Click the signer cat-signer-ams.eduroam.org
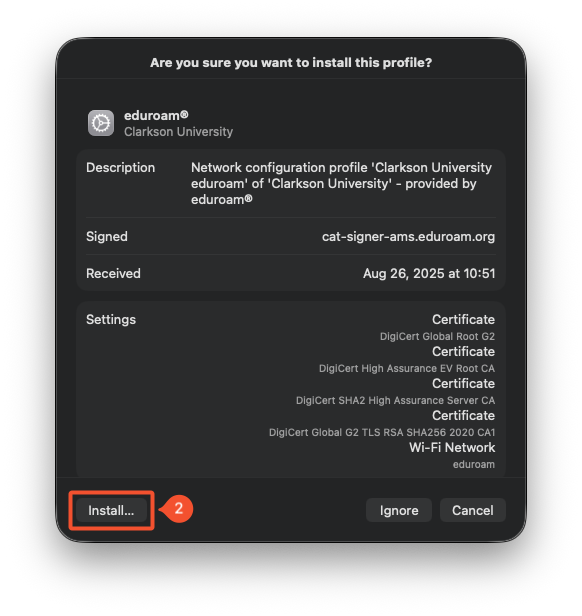The height and width of the screenshot is (616, 582). (x=408, y=236)
